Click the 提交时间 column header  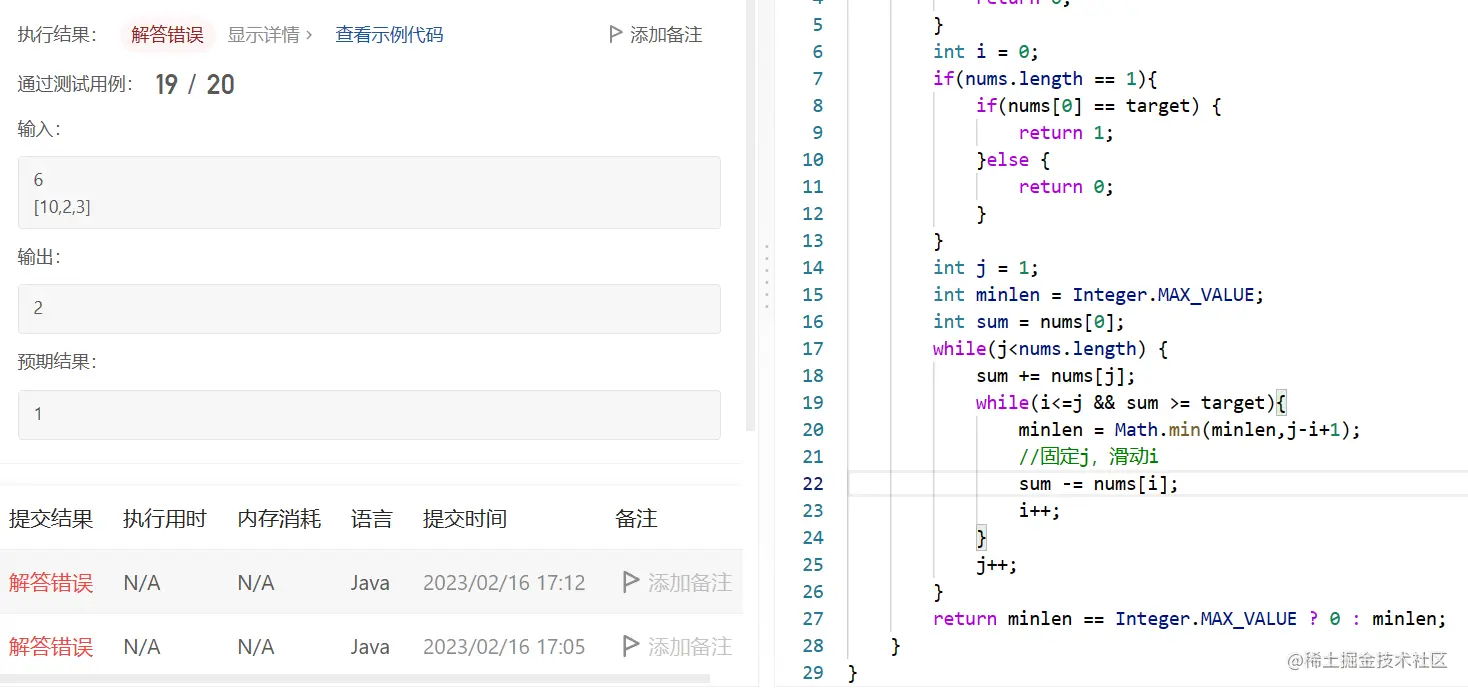[x=465, y=519]
